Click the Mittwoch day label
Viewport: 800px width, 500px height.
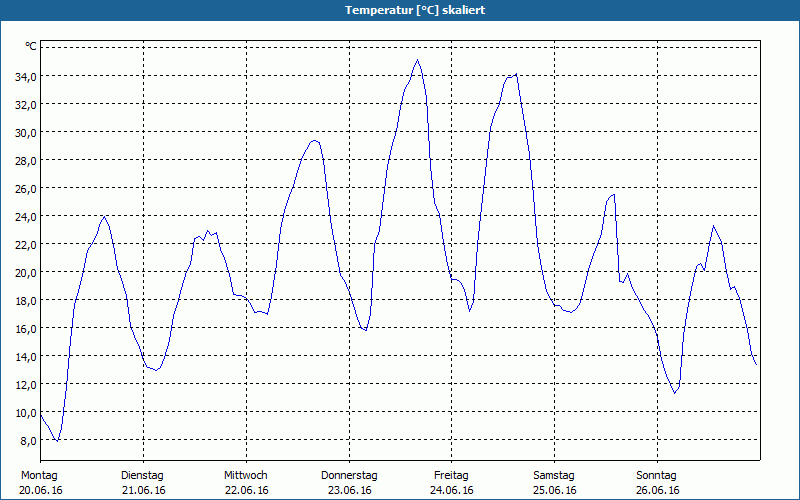[245, 476]
